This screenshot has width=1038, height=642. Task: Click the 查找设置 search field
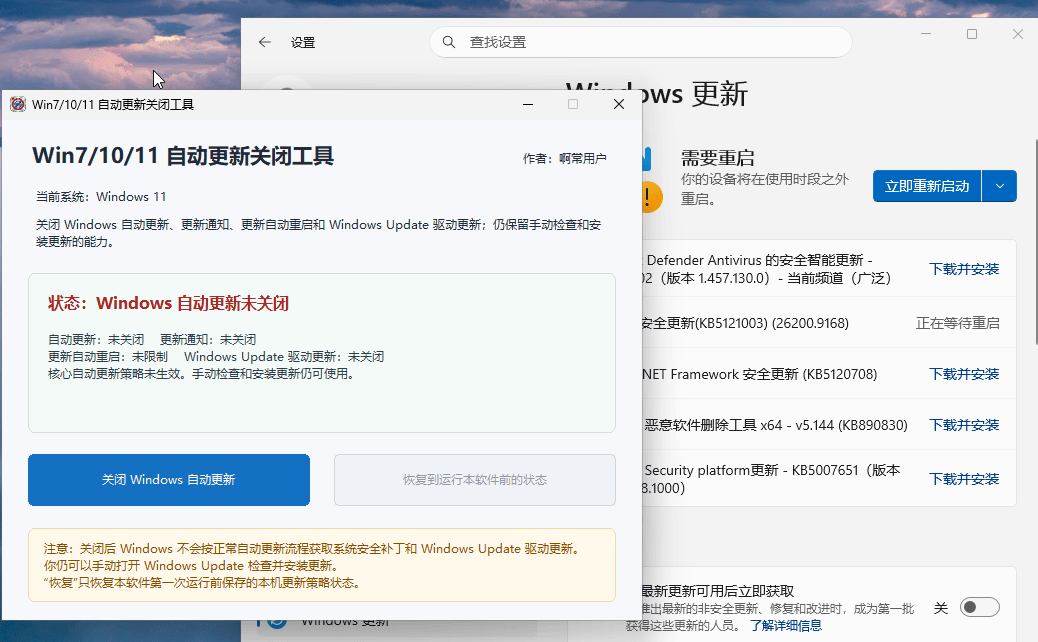641,42
